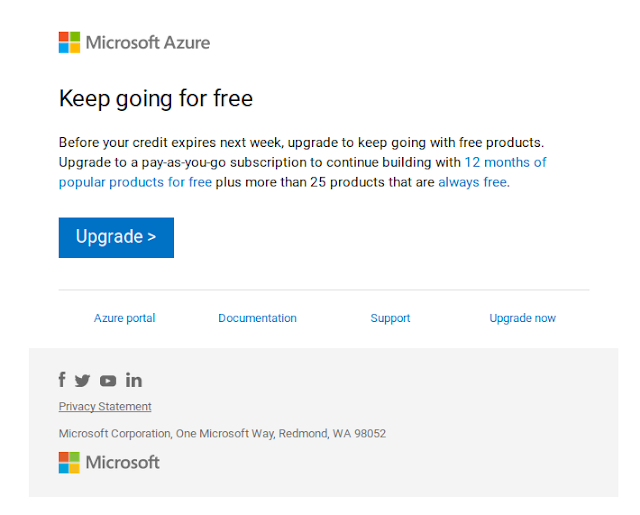The height and width of the screenshot is (515, 640).
Task: Open the Twitter bird icon
Action: click(x=82, y=381)
